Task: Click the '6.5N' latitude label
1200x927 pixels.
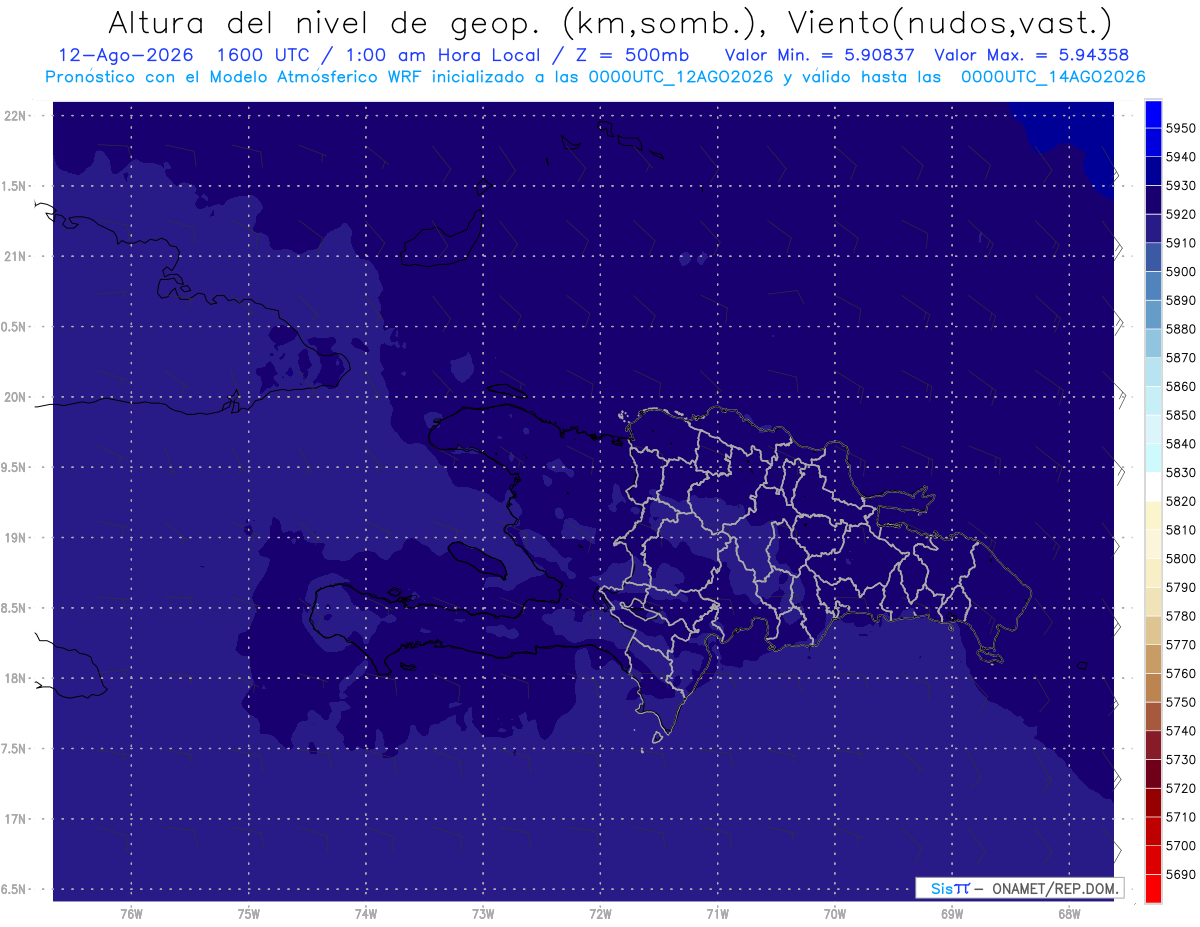Action: click(x=15, y=889)
